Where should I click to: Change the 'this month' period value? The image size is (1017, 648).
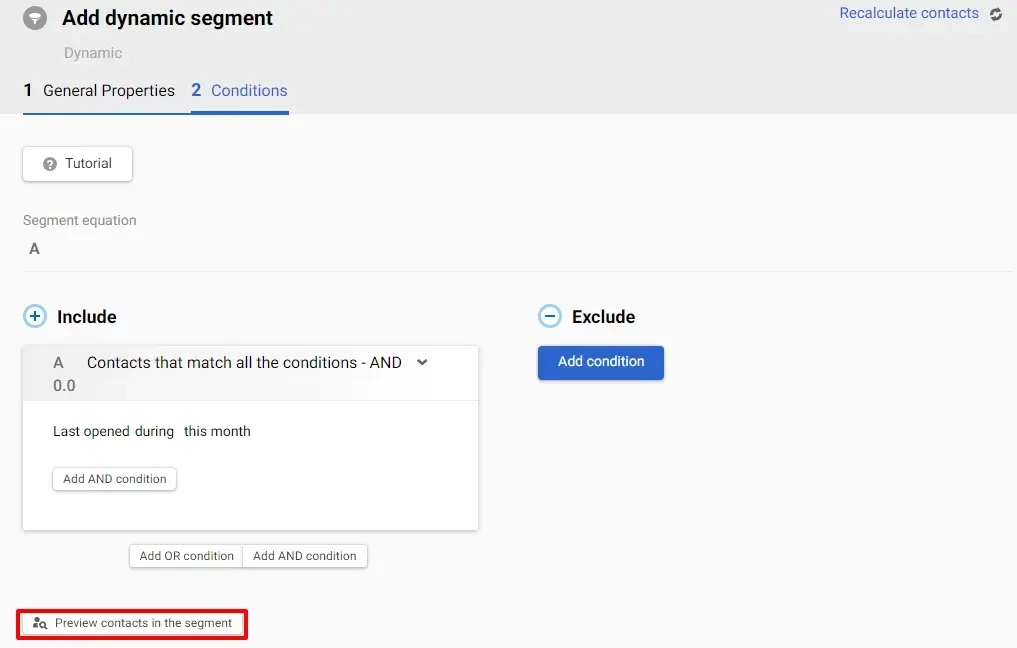point(217,432)
